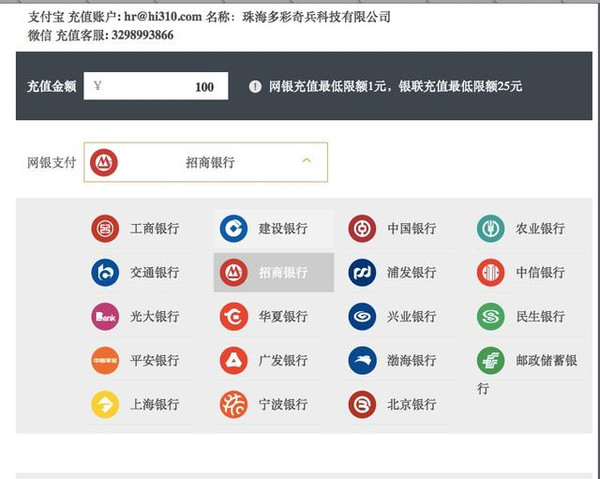600x479 pixels.
Task: Click the 中信银行 red logo icon
Action: point(491,273)
